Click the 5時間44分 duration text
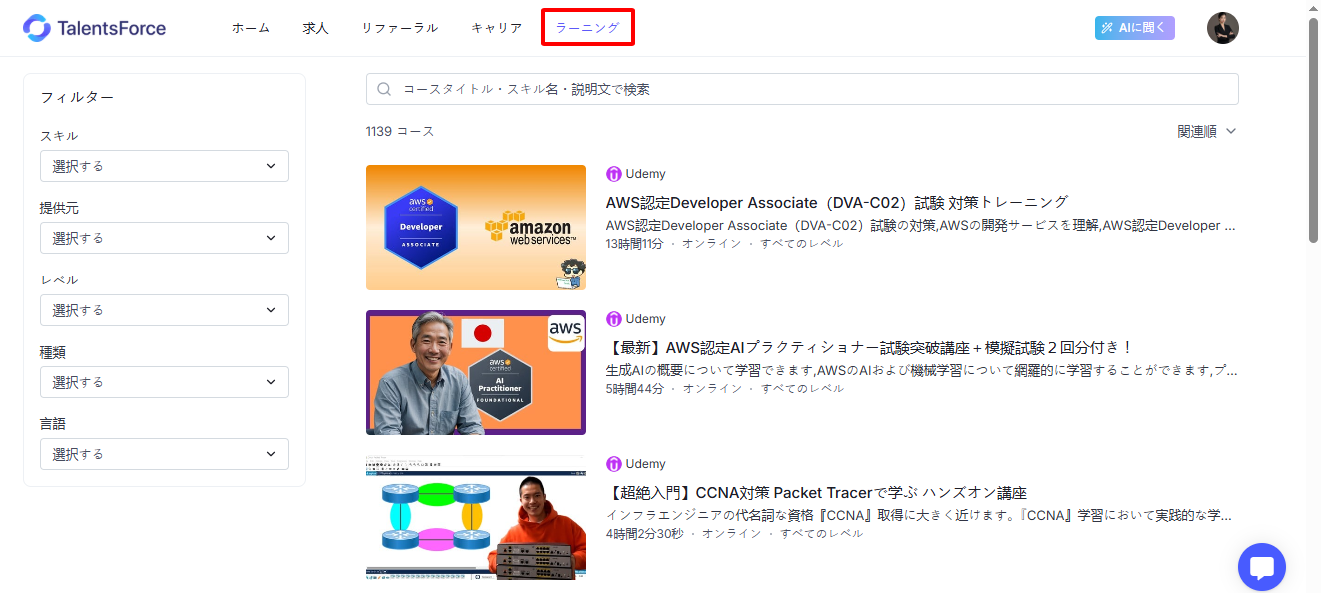Screen dimensions: 1321x593 tap(635, 388)
